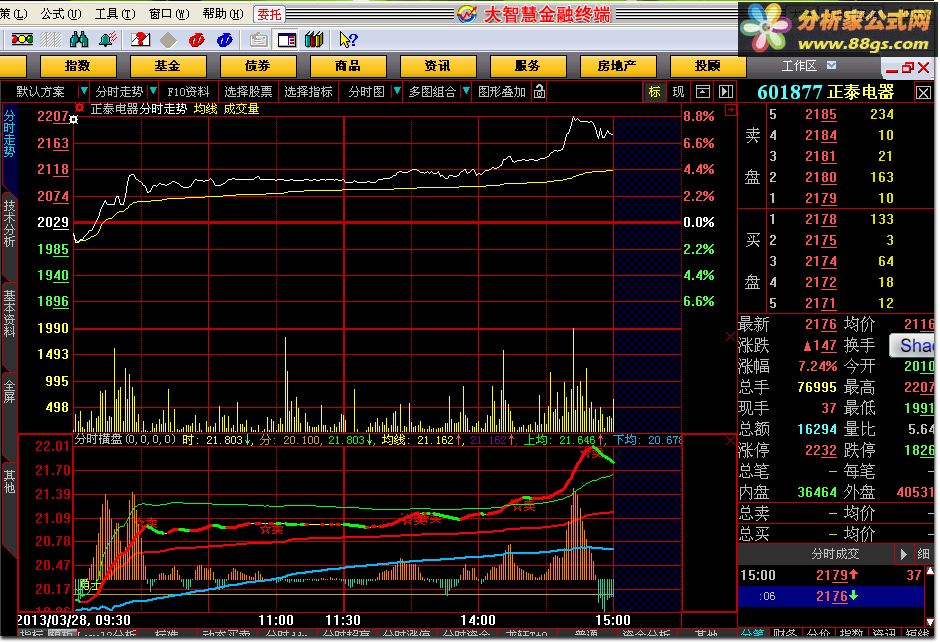Image resolution: width=940 pixels, height=643 pixels.
Task: Open the 工具 menu
Action: [x=115, y=14]
